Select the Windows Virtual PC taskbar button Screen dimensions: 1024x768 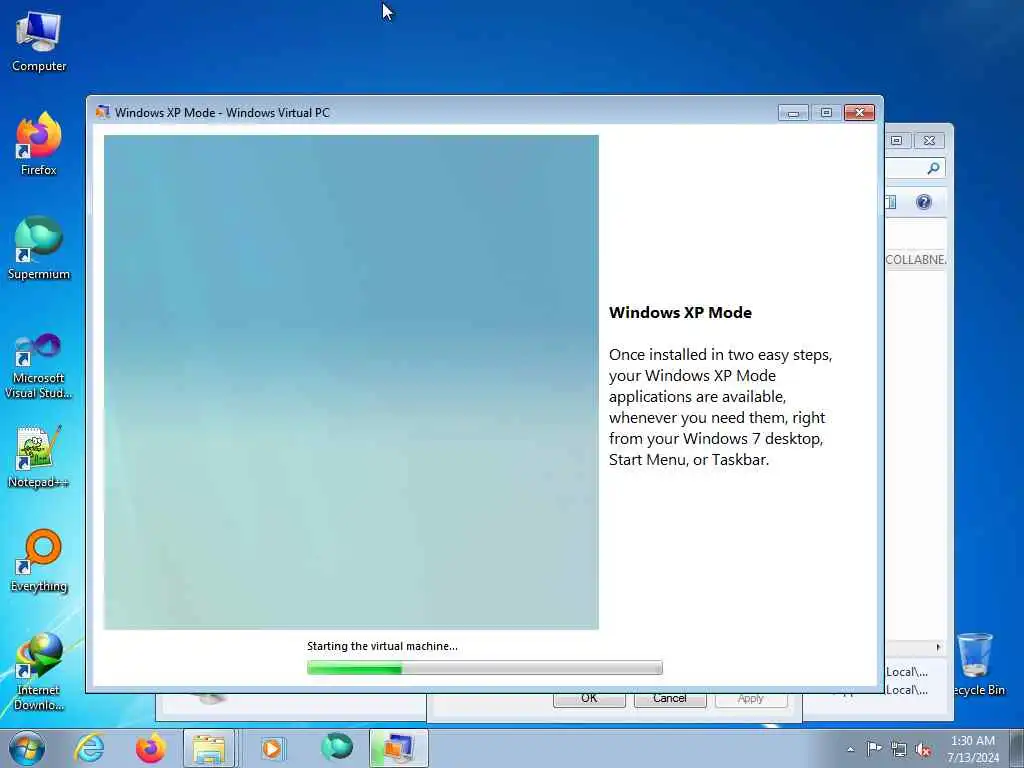(399, 748)
